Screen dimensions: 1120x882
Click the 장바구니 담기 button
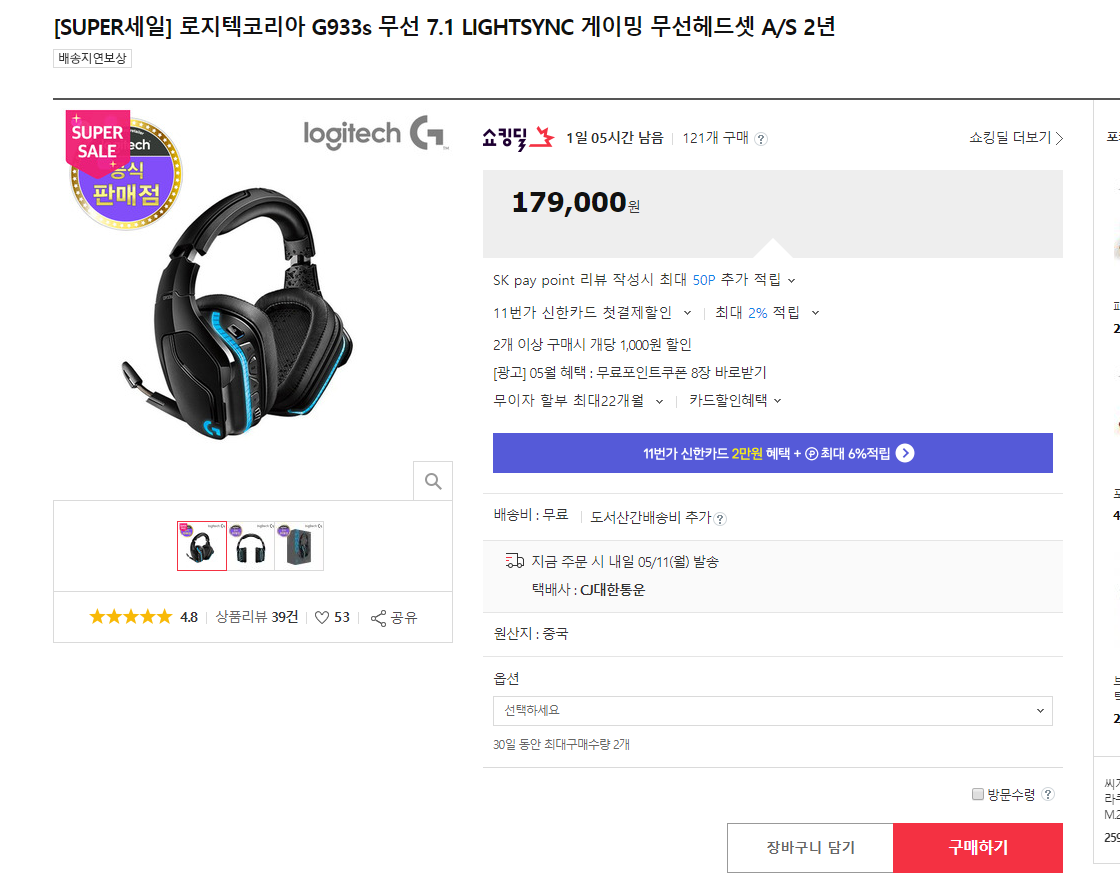tap(810, 848)
